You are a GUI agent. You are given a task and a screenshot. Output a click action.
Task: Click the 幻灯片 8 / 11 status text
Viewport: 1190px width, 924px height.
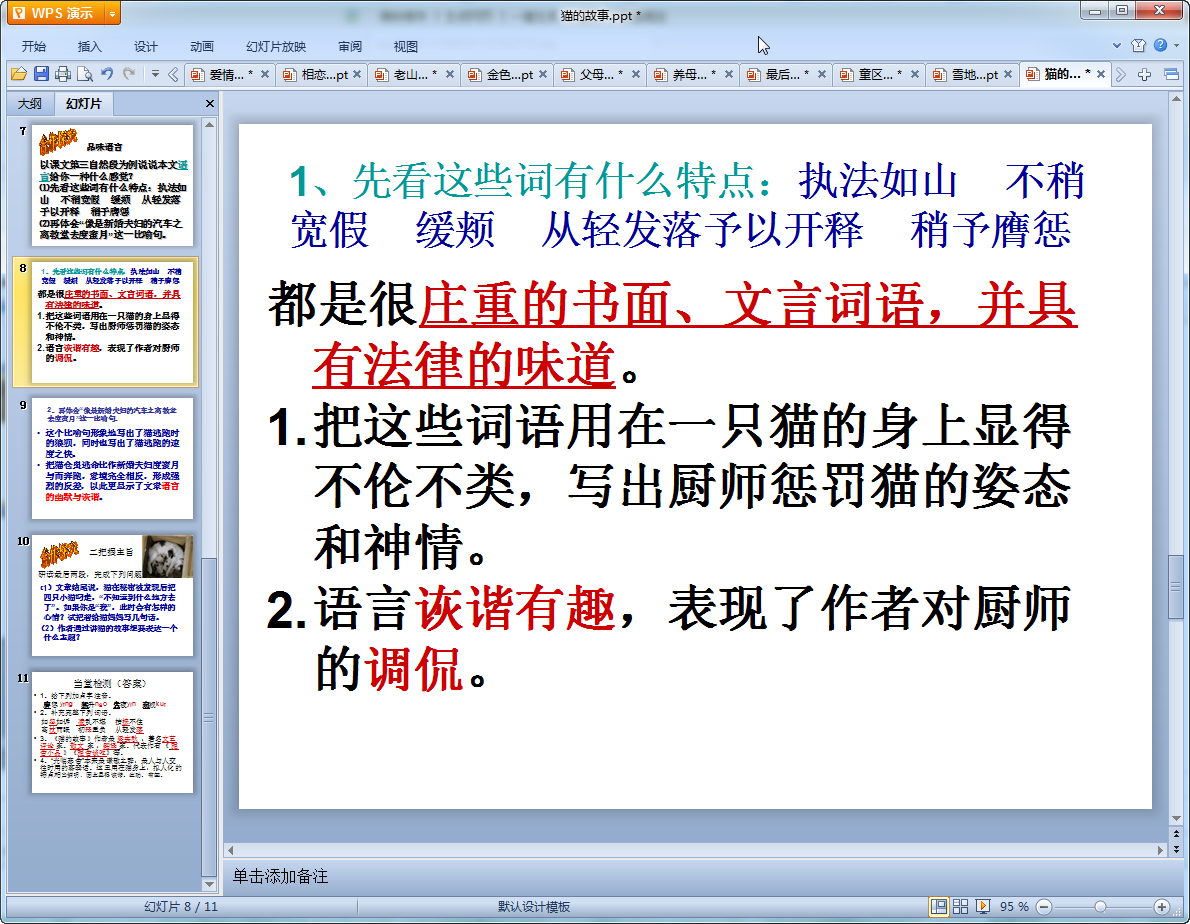(x=181, y=907)
